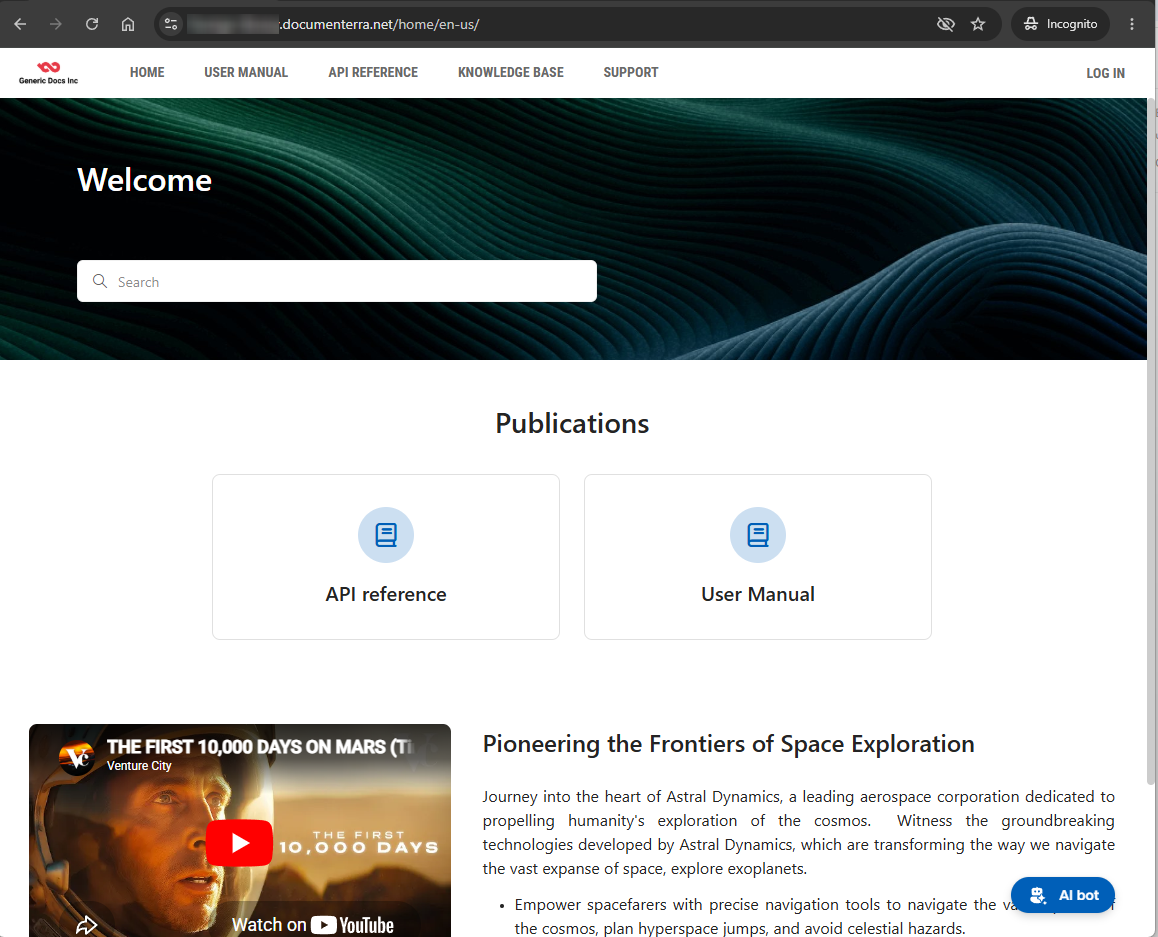The image size is (1158, 937).
Task: Open the AI bot chat button
Action: tap(1063, 895)
